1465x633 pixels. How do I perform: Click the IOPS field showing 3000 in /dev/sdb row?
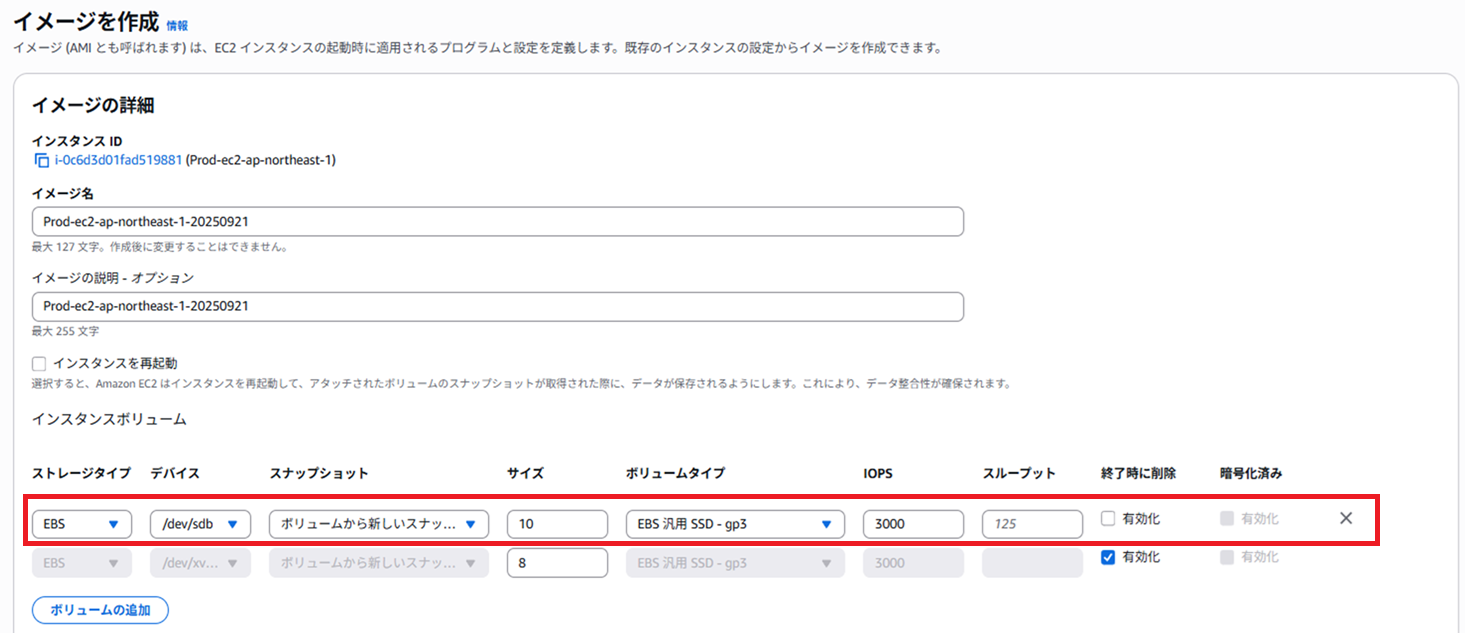click(913, 524)
